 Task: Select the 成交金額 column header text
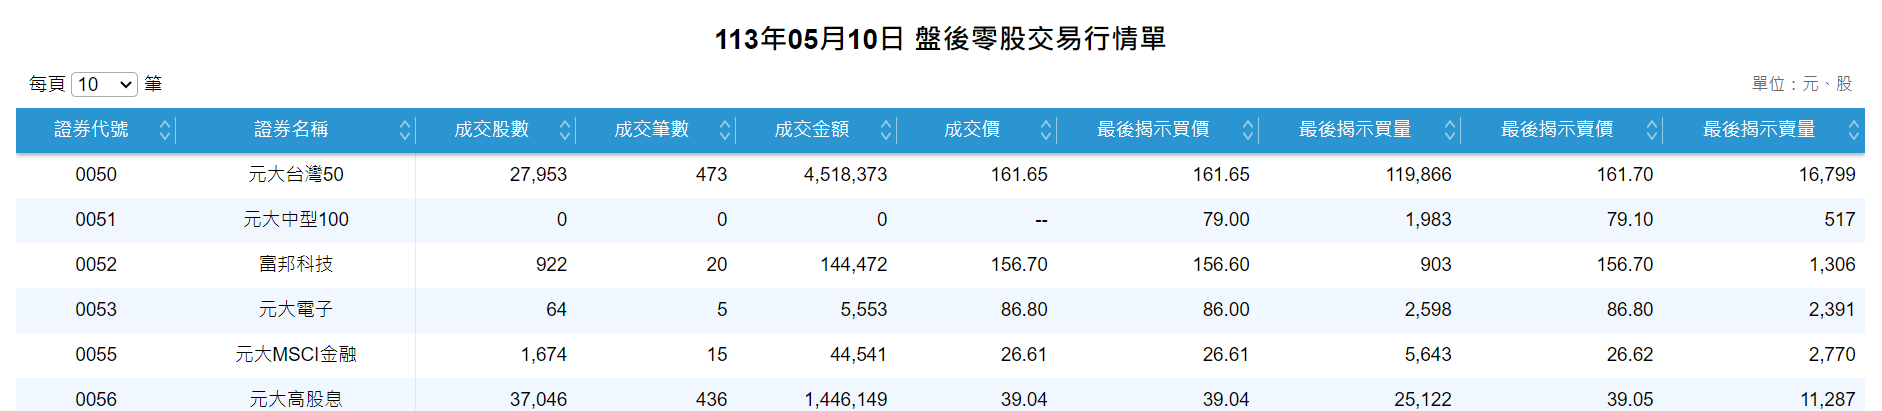(811, 130)
